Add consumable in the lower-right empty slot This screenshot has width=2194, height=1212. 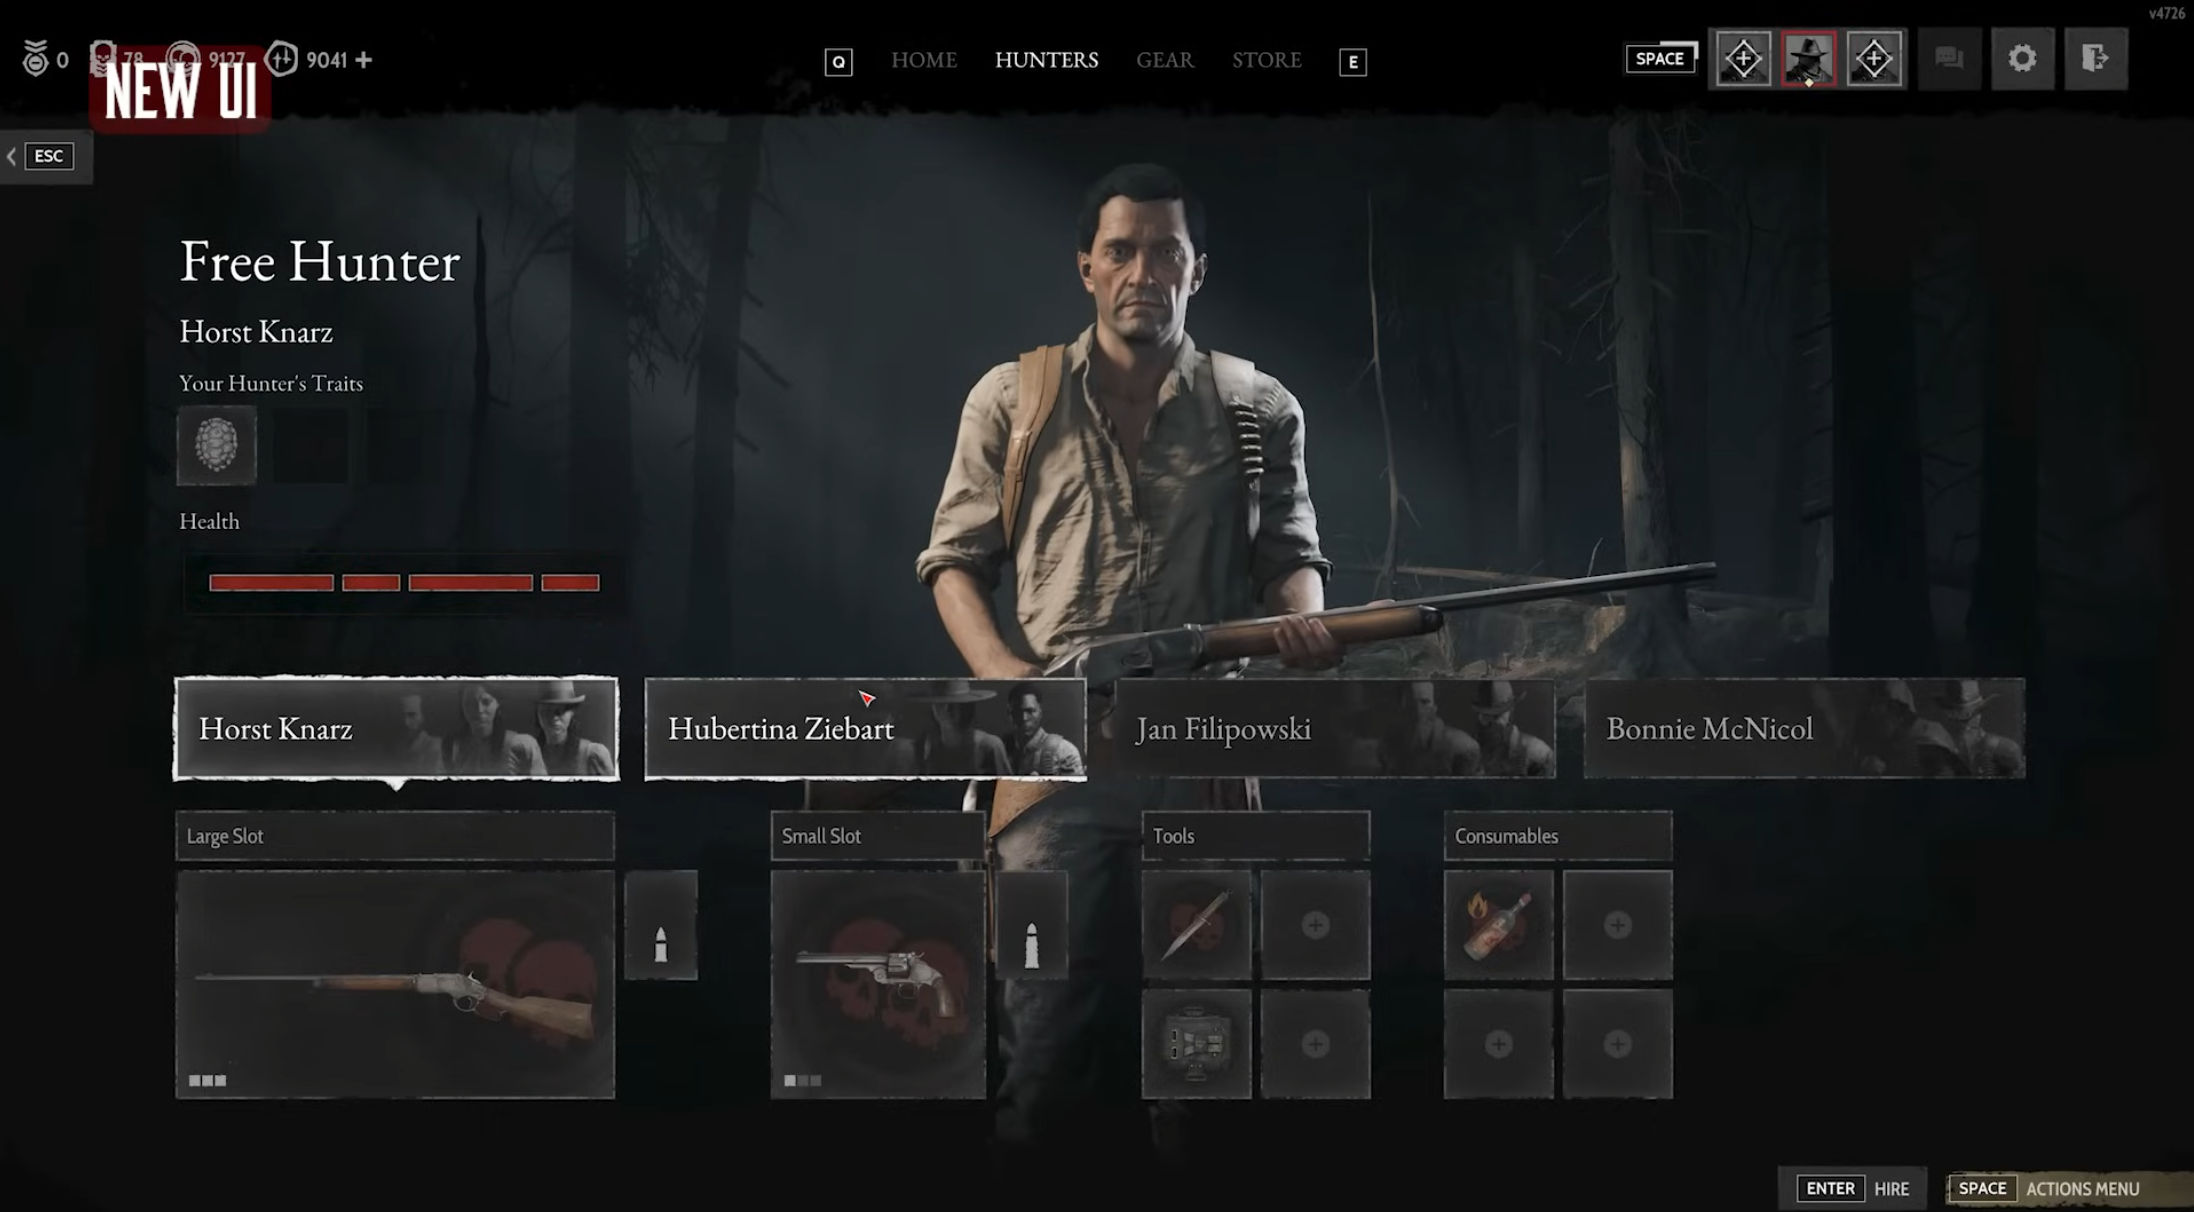(1617, 1044)
